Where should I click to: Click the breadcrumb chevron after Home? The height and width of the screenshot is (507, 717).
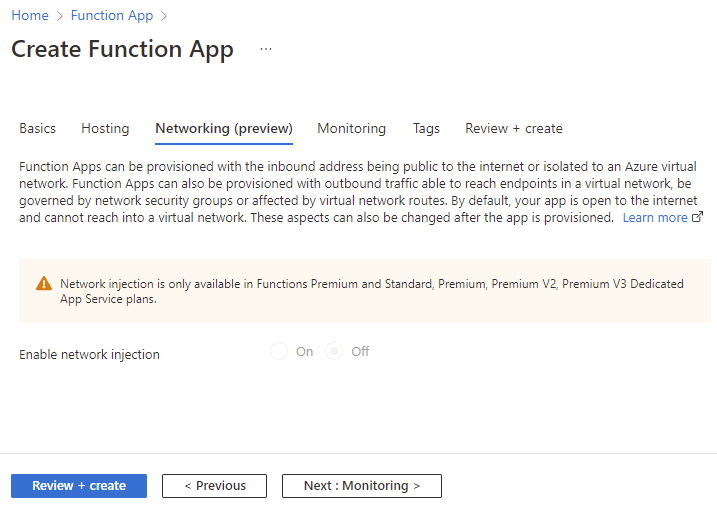coord(59,16)
